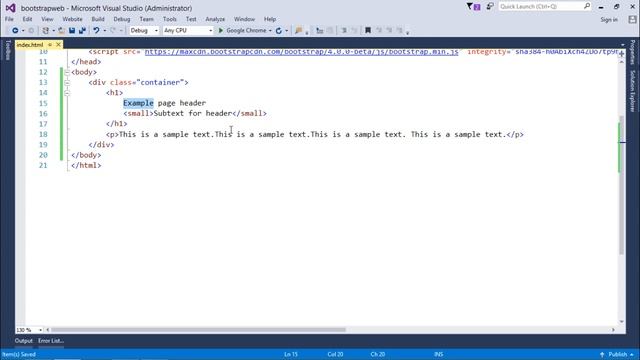Click the Save All icon
Image resolution: width=640 pixels, height=360 pixels.
82,31
